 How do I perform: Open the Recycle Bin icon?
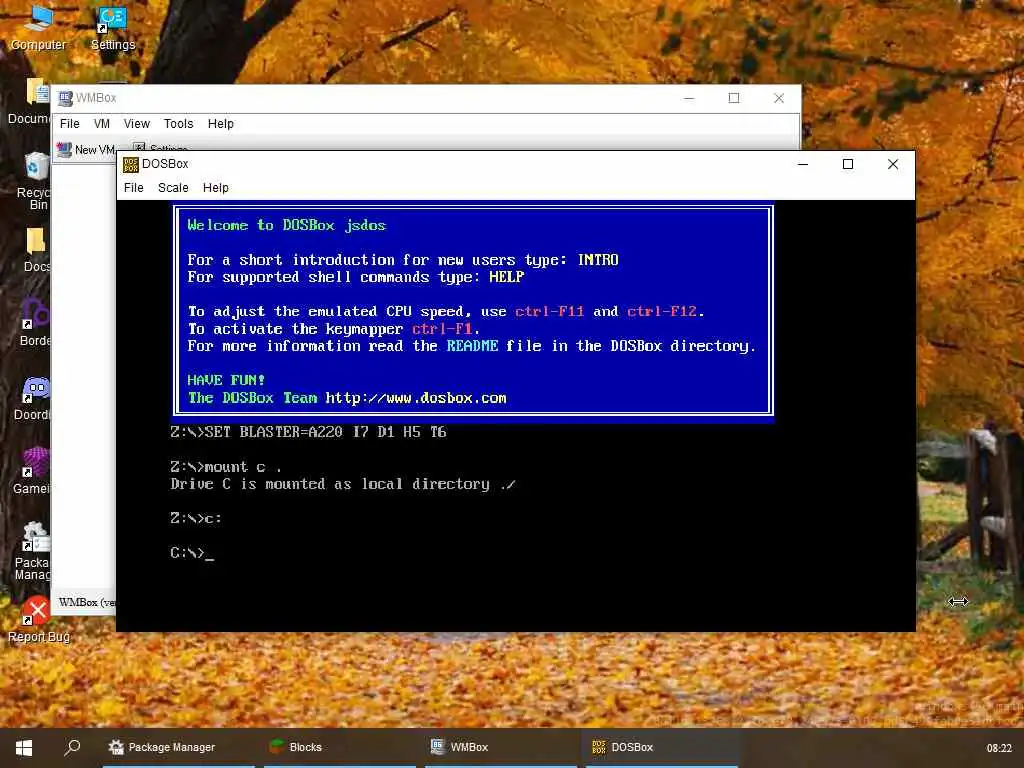coord(33,181)
